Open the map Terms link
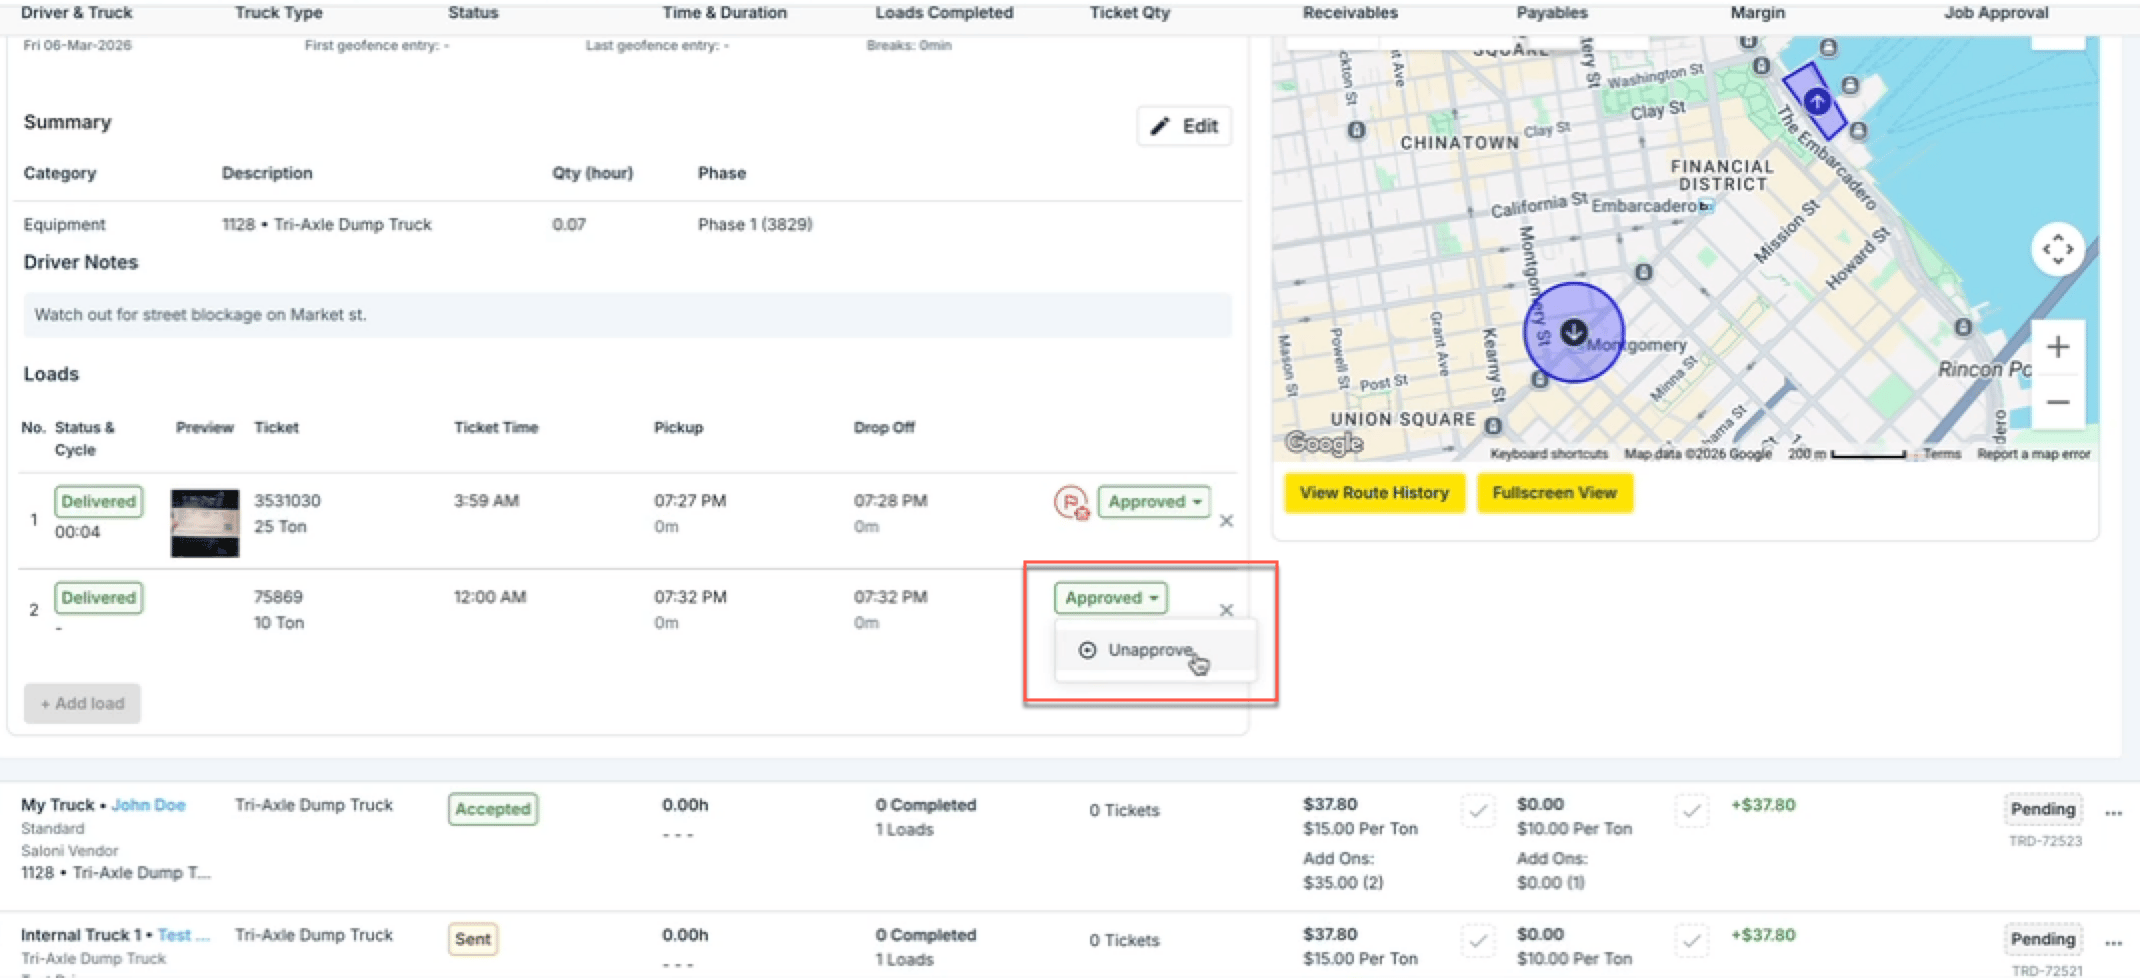The width and height of the screenshot is (2140, 978). 1942,454
